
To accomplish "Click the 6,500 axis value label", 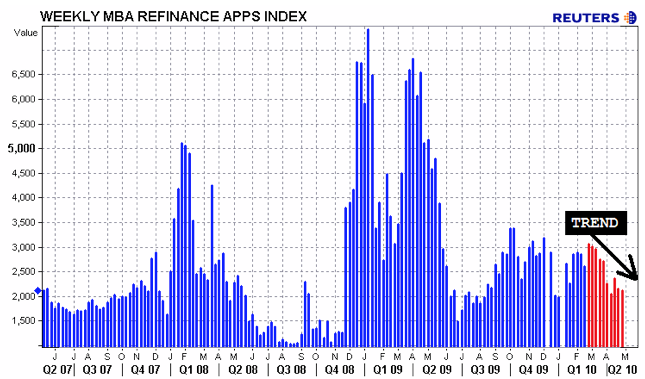I will [x=23, y=74].
